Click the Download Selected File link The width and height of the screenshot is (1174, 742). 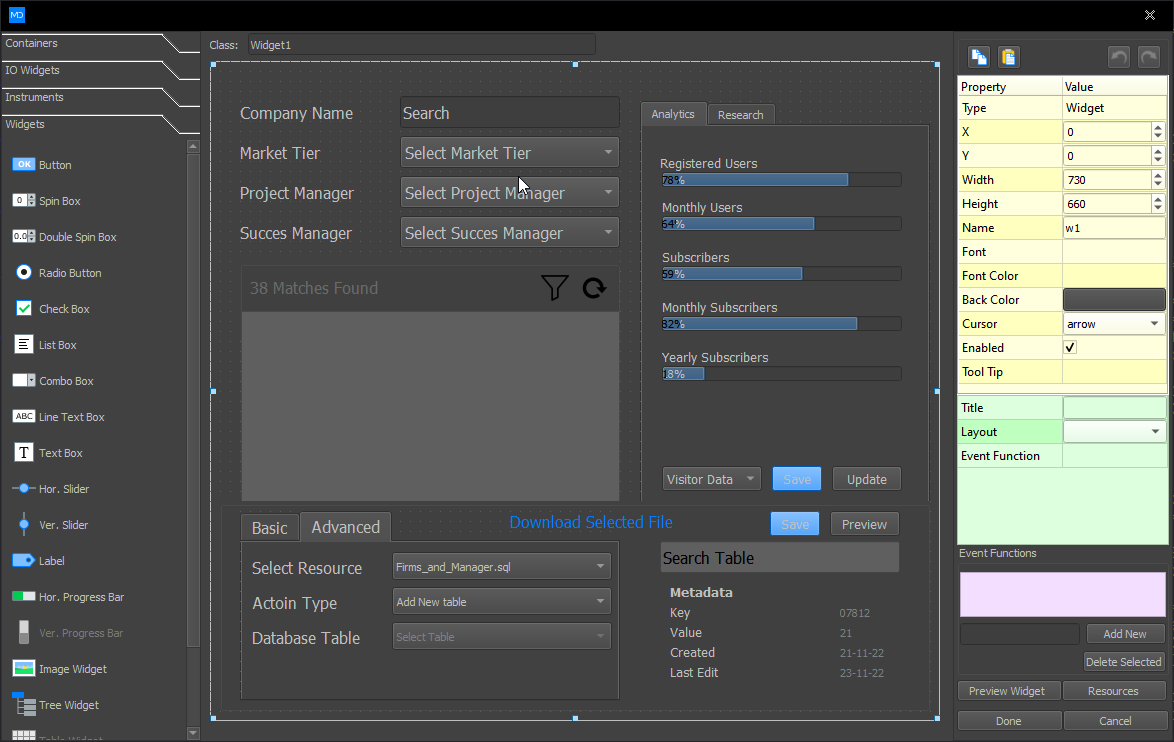592,522
